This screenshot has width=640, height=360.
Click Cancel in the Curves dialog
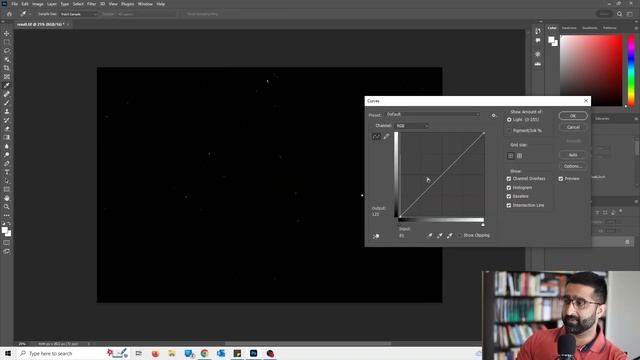tap(573, 127)
